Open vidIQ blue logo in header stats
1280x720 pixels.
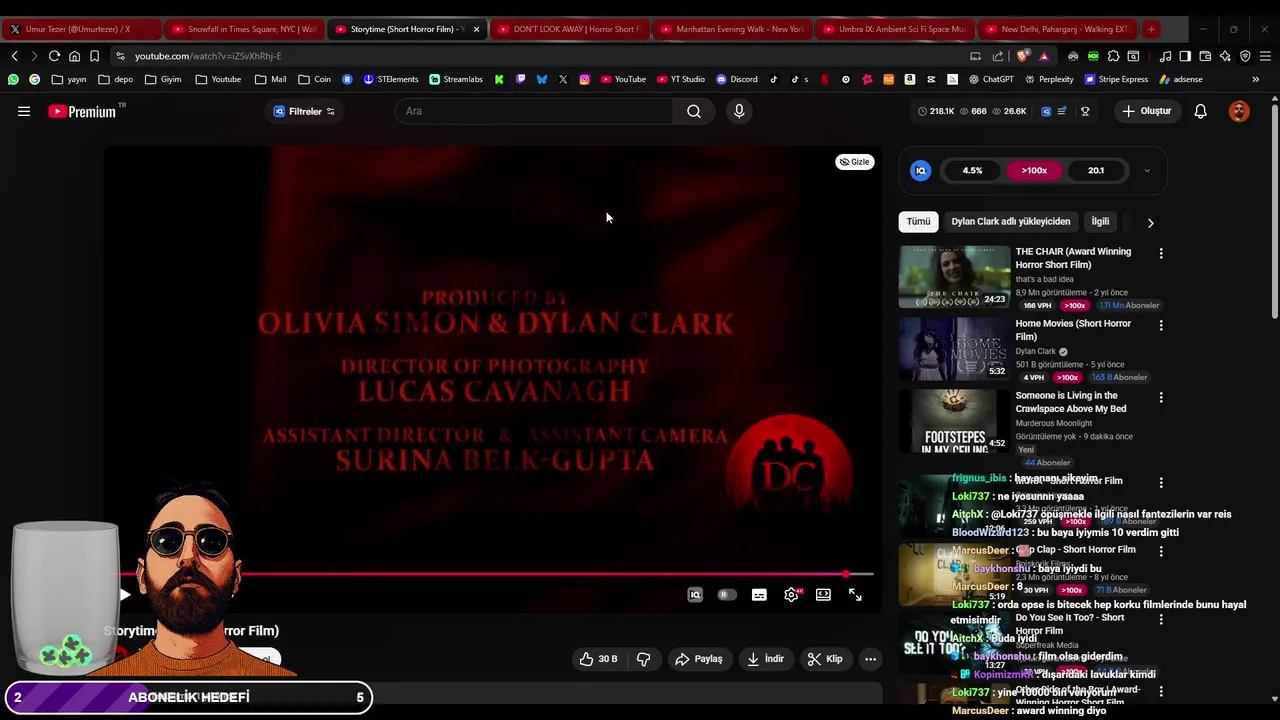(x=1046, y=111)
